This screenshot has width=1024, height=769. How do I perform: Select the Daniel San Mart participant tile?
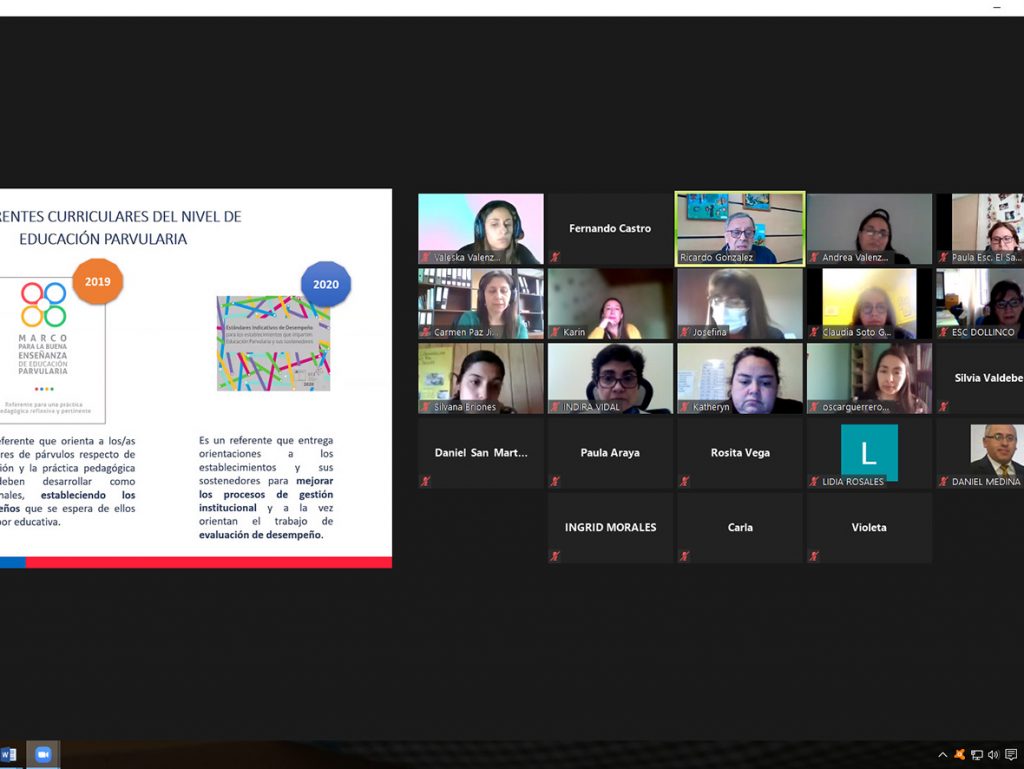tap(481, 453)
